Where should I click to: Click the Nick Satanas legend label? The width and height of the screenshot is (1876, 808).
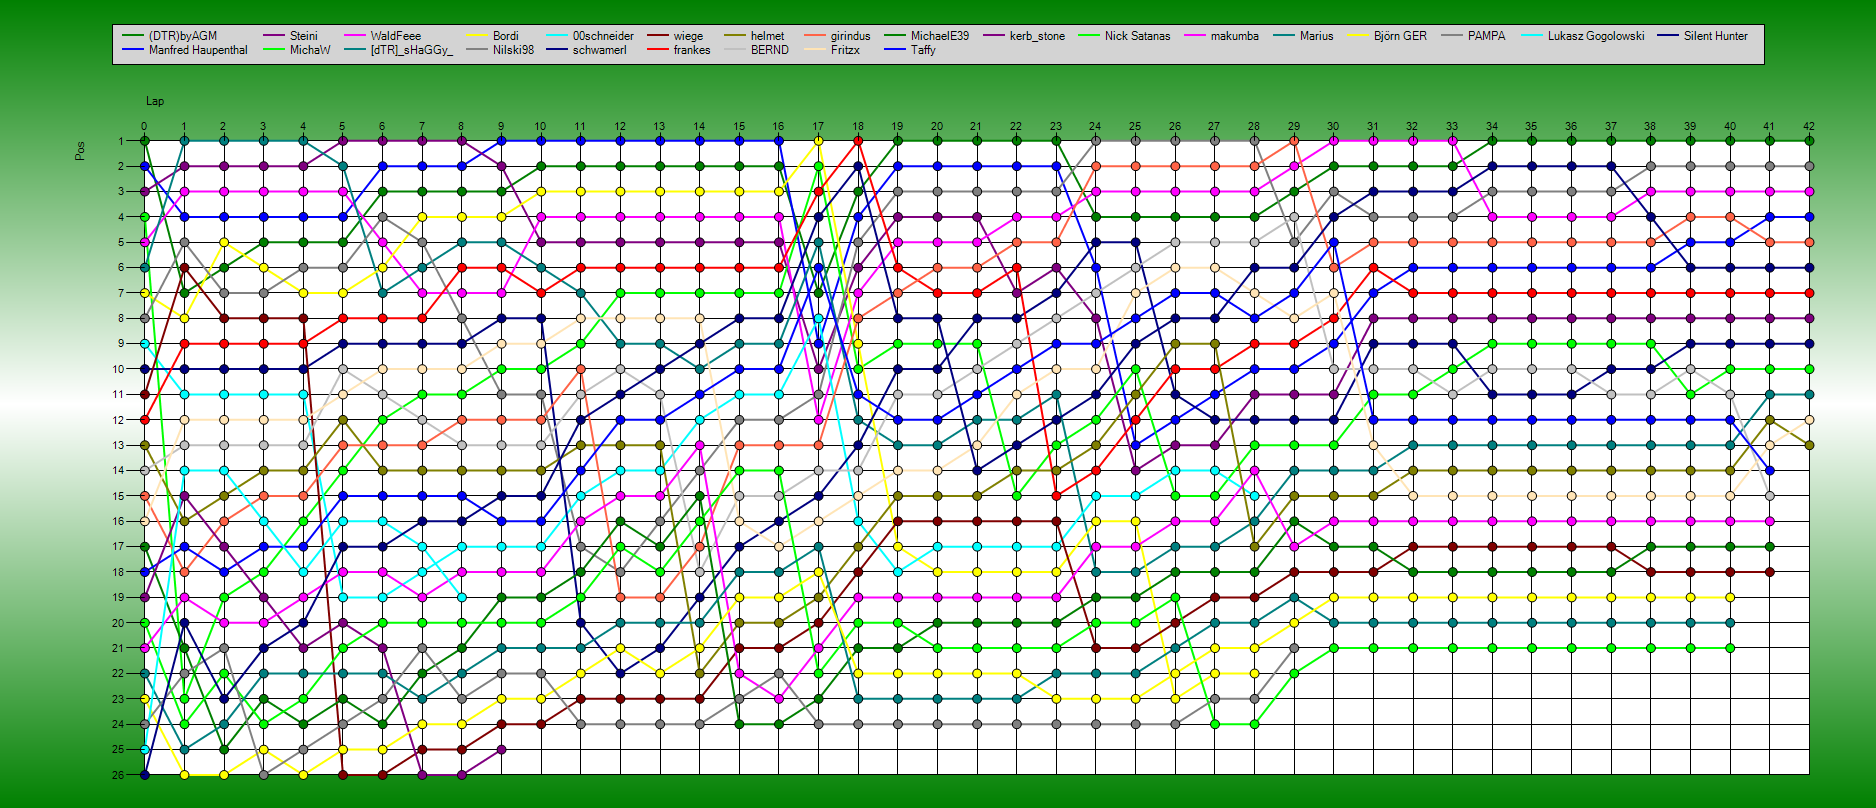coord(1138,36)
